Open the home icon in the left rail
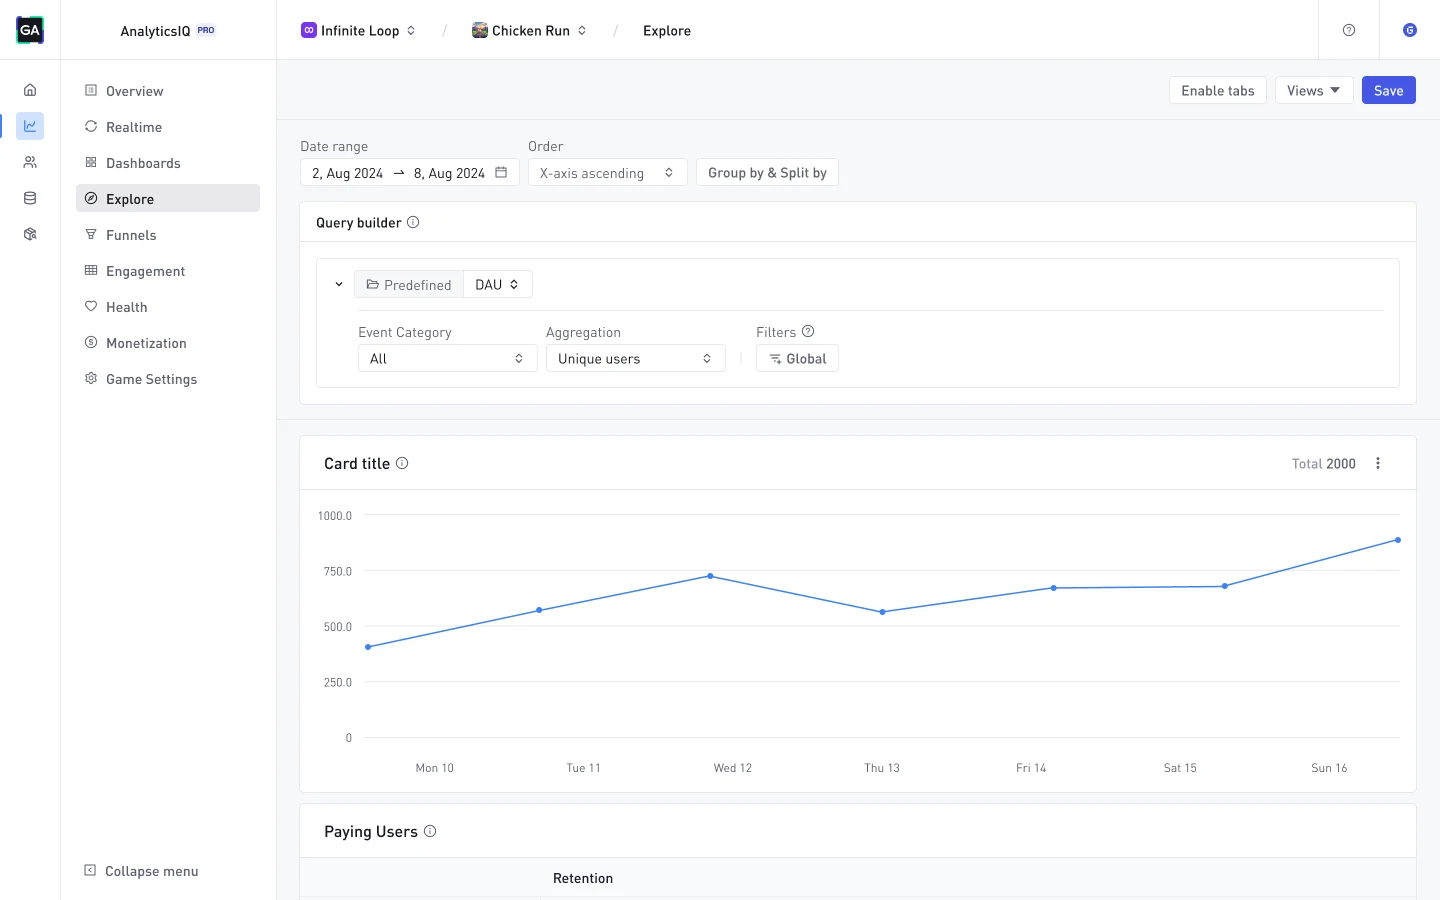Screen dimensions: 1440x900 [x=30, y=90]
